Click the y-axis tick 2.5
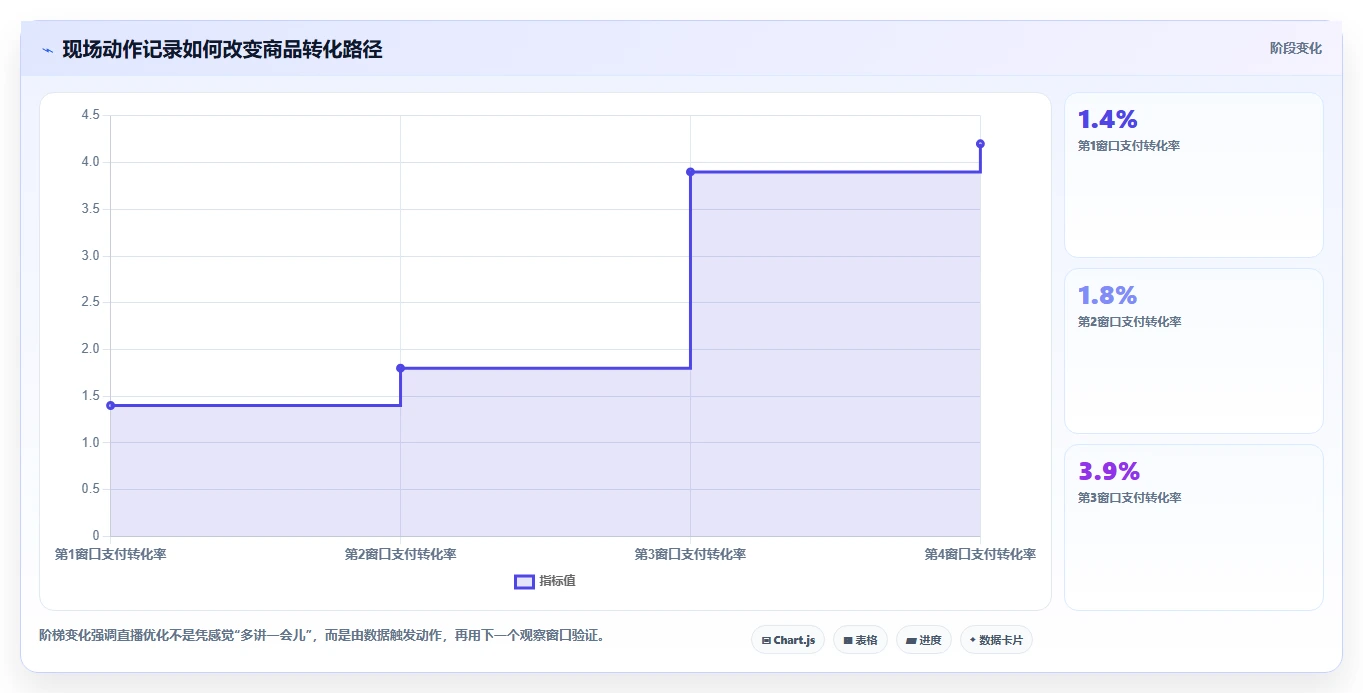Viewport: 1363px width, 693px height. [x=90, y=302]
